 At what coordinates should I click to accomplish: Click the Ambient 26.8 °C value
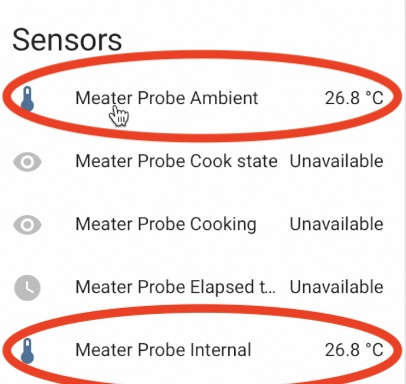pyautogui.click(x=354, y=98)
